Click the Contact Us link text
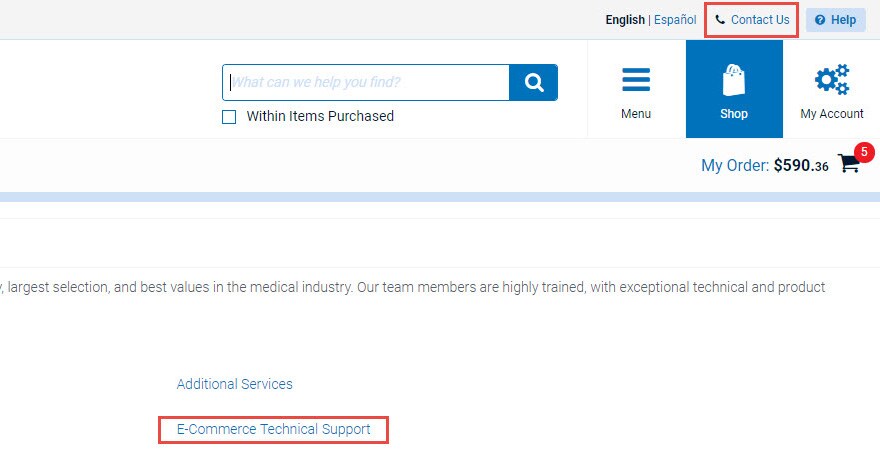 tap(760, 20)
